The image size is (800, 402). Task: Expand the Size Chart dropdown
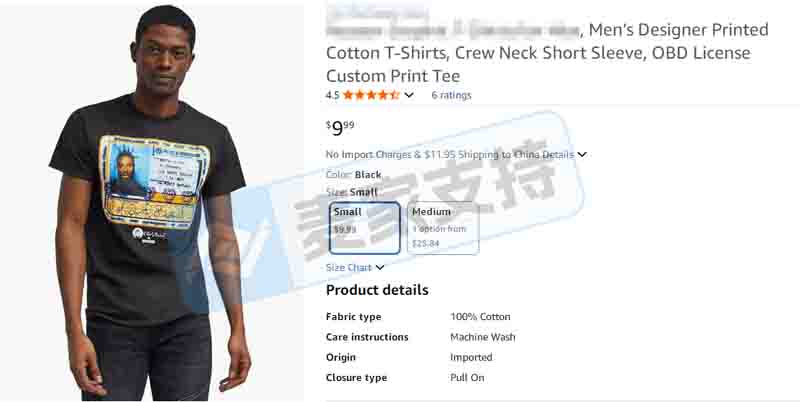click(380, 267)
